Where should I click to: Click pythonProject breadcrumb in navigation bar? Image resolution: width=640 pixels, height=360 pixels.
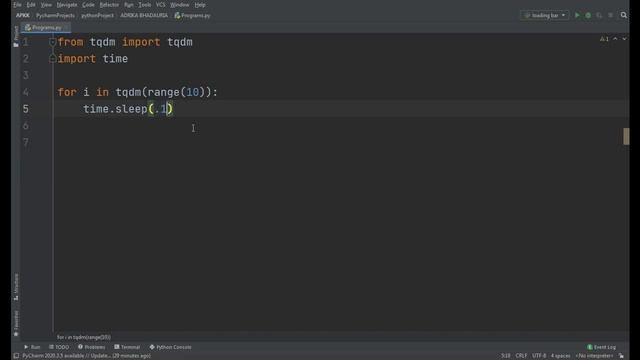[97, 16]
